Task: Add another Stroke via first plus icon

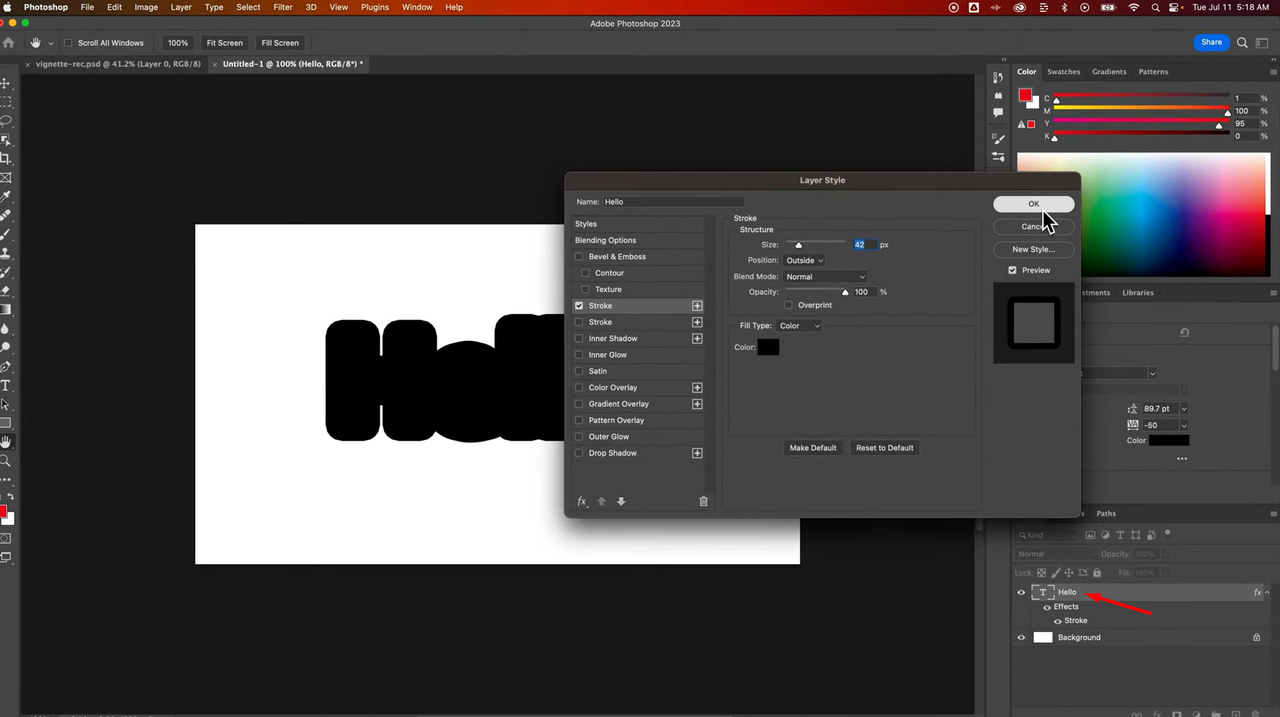Action: click(x=697, y=306)
